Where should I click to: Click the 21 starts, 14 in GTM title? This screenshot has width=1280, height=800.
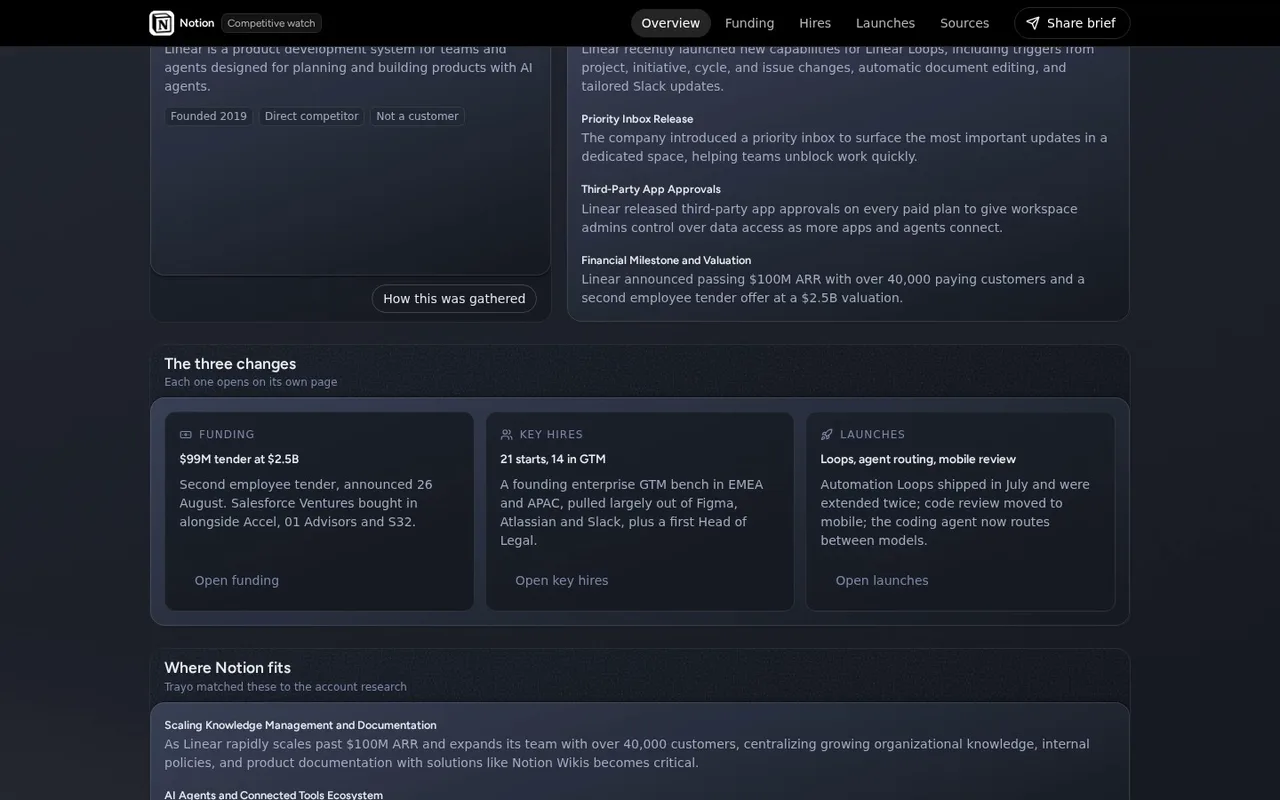click(553, 459)
